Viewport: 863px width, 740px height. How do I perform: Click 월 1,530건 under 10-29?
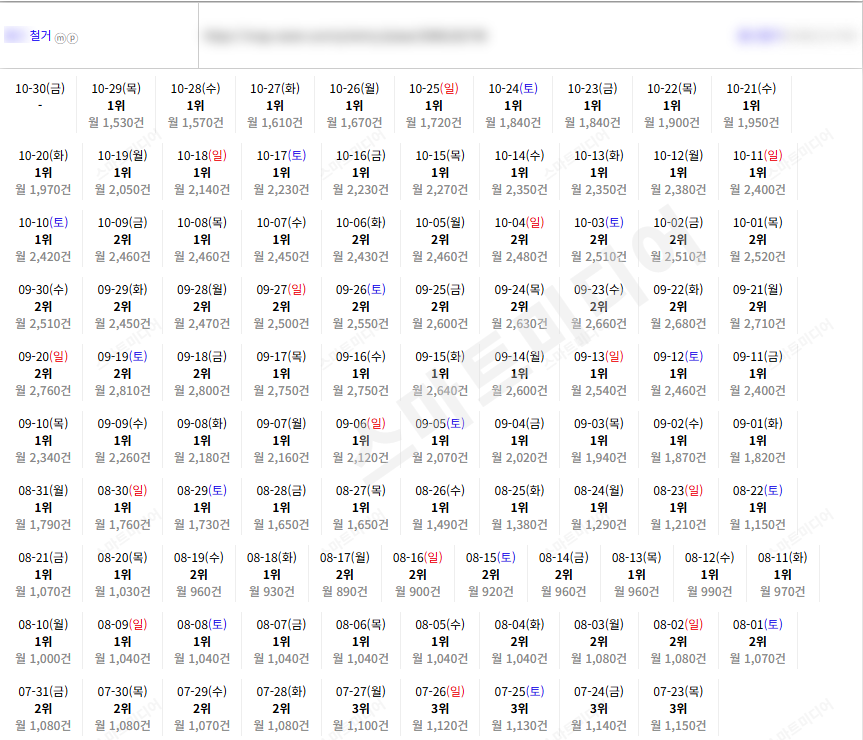116,123
